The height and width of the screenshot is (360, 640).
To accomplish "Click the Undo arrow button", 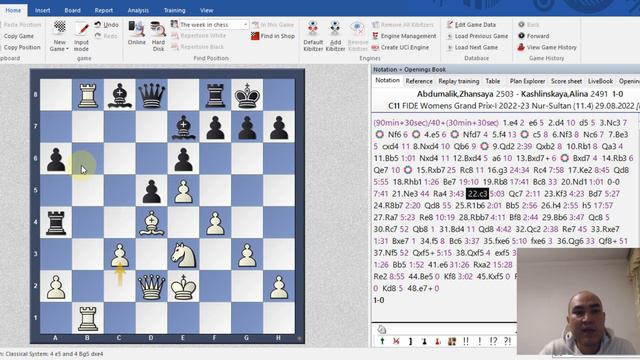I will (107, 24).
